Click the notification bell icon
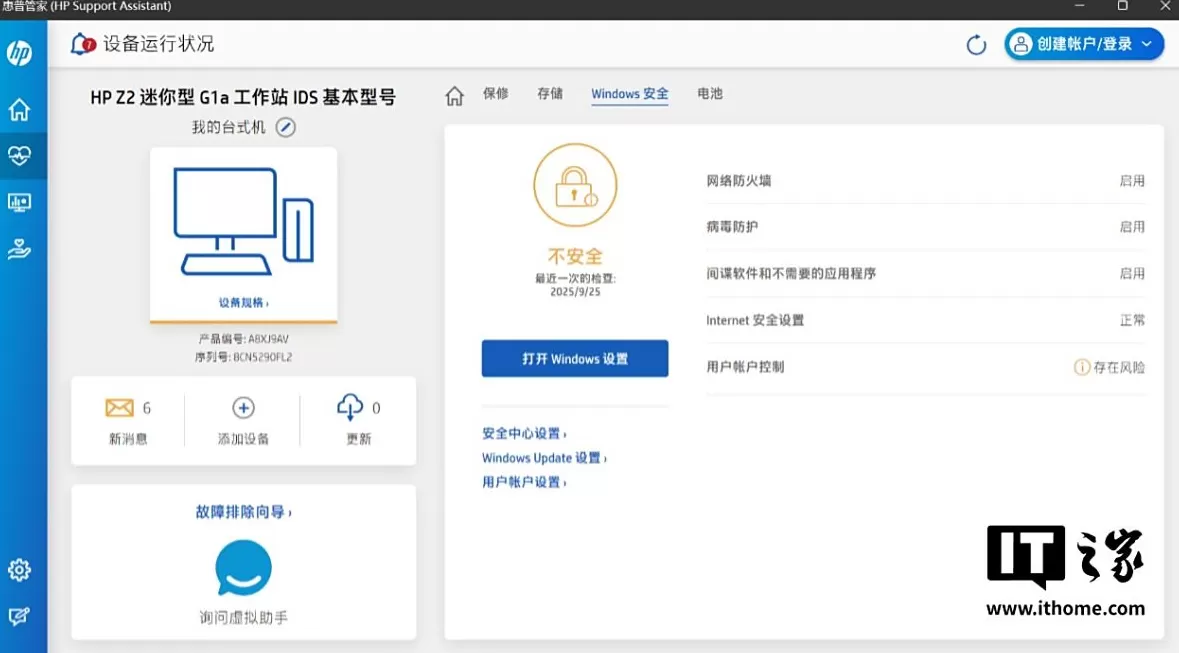Viewport: 1179px width, 653px height. (x=83, y=44)
